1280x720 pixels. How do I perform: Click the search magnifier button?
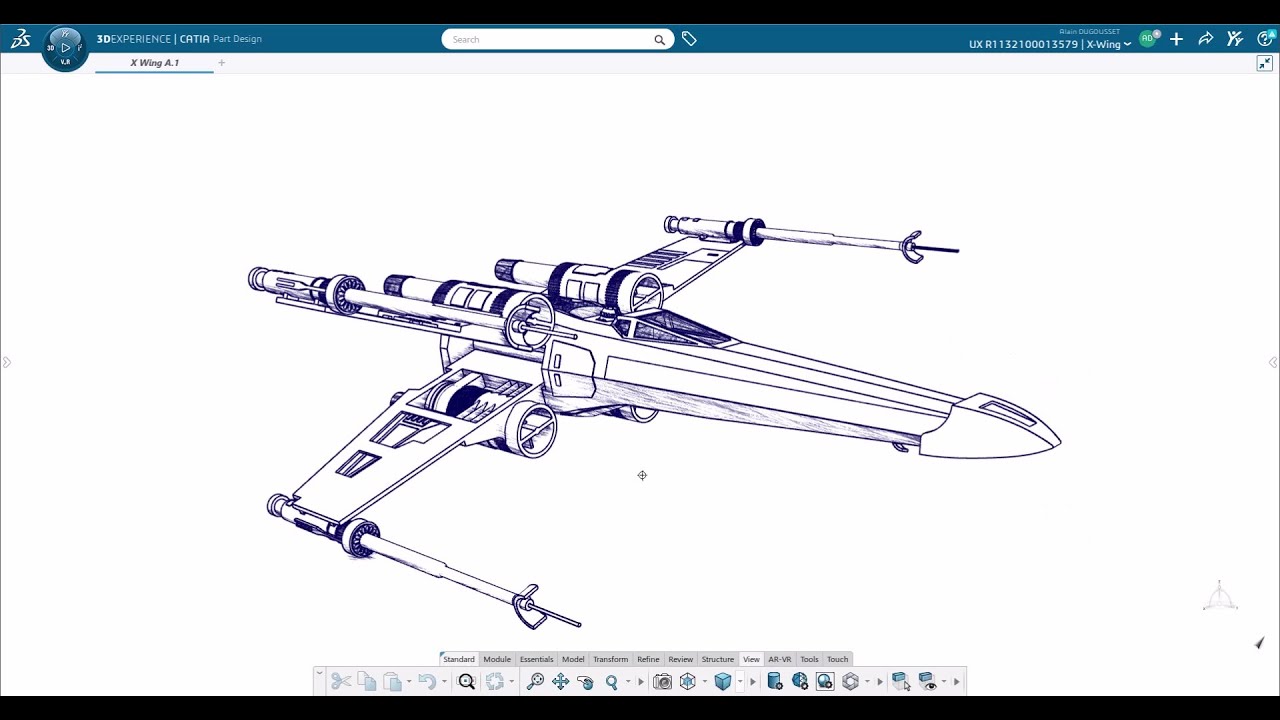tap(659, 40)
